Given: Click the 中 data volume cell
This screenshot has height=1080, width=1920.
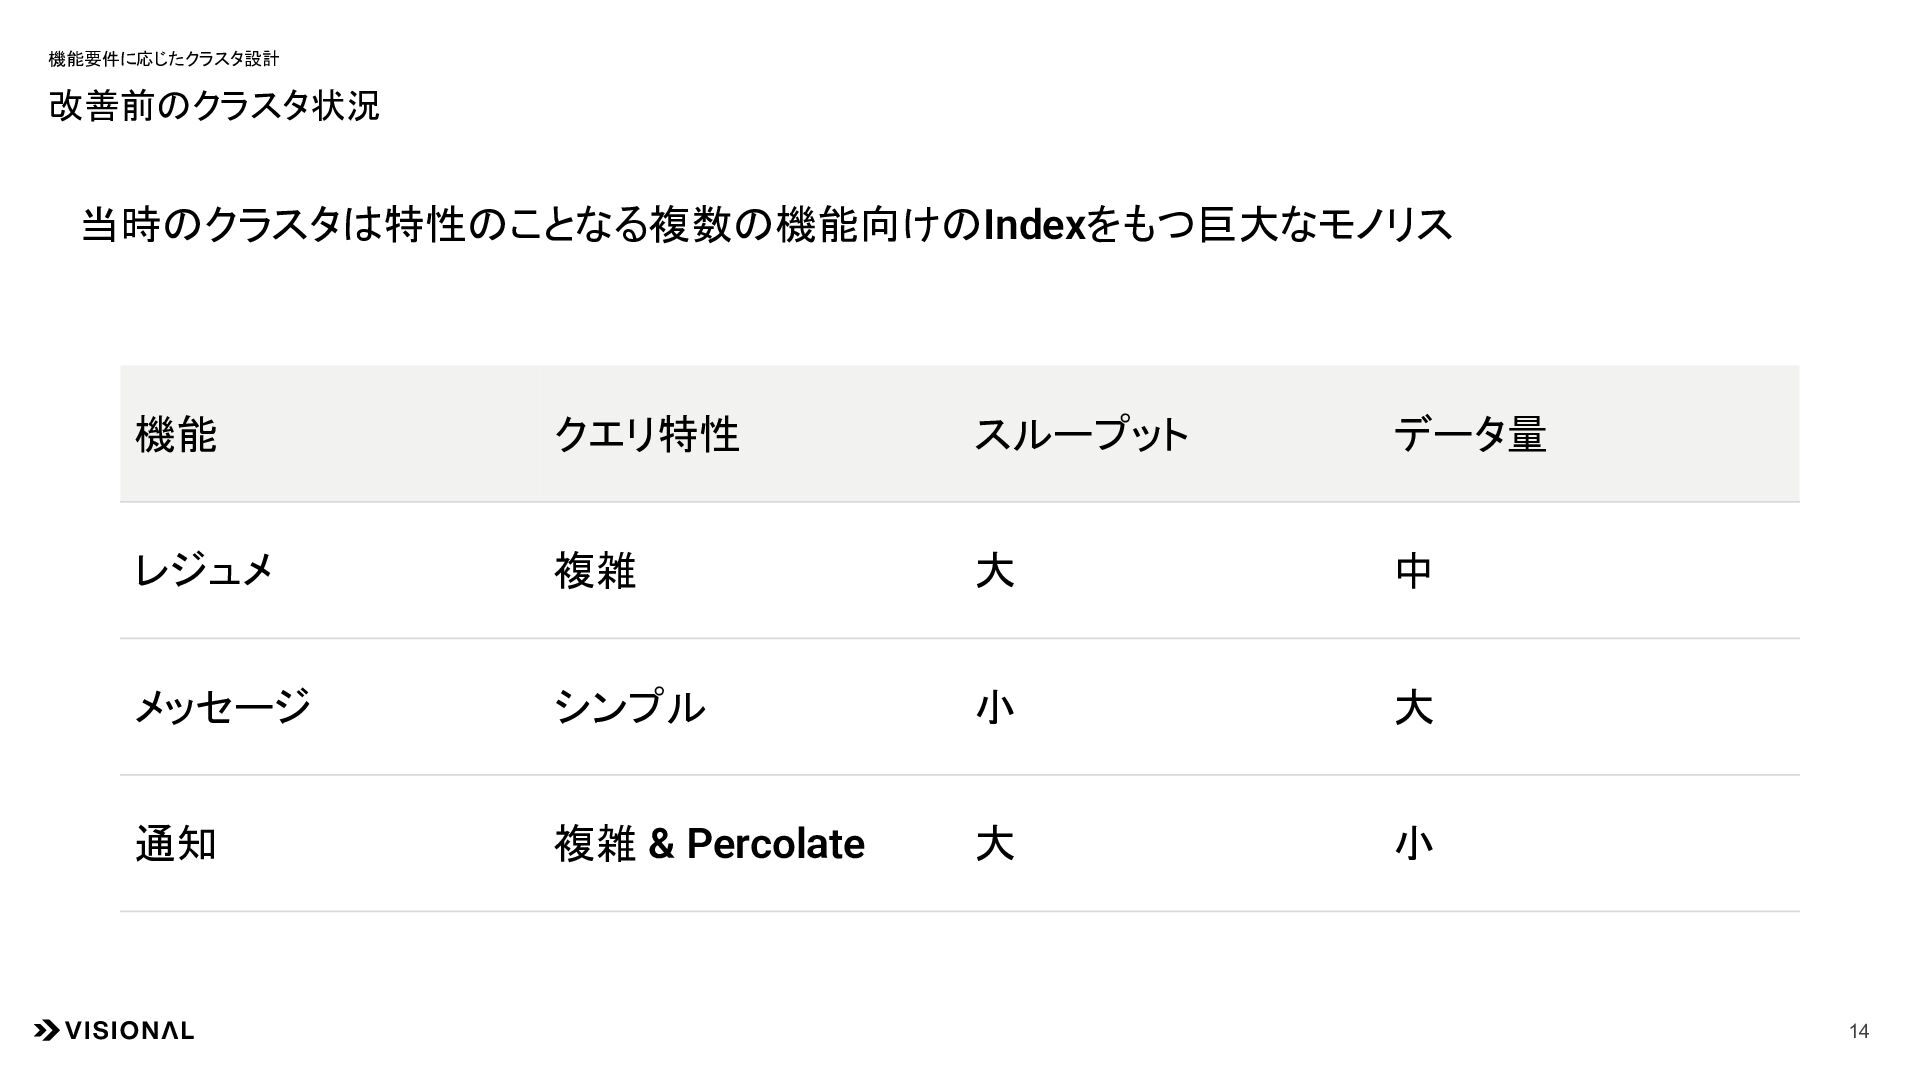Looking at the screenshot, I should (x=1413, y=571).
